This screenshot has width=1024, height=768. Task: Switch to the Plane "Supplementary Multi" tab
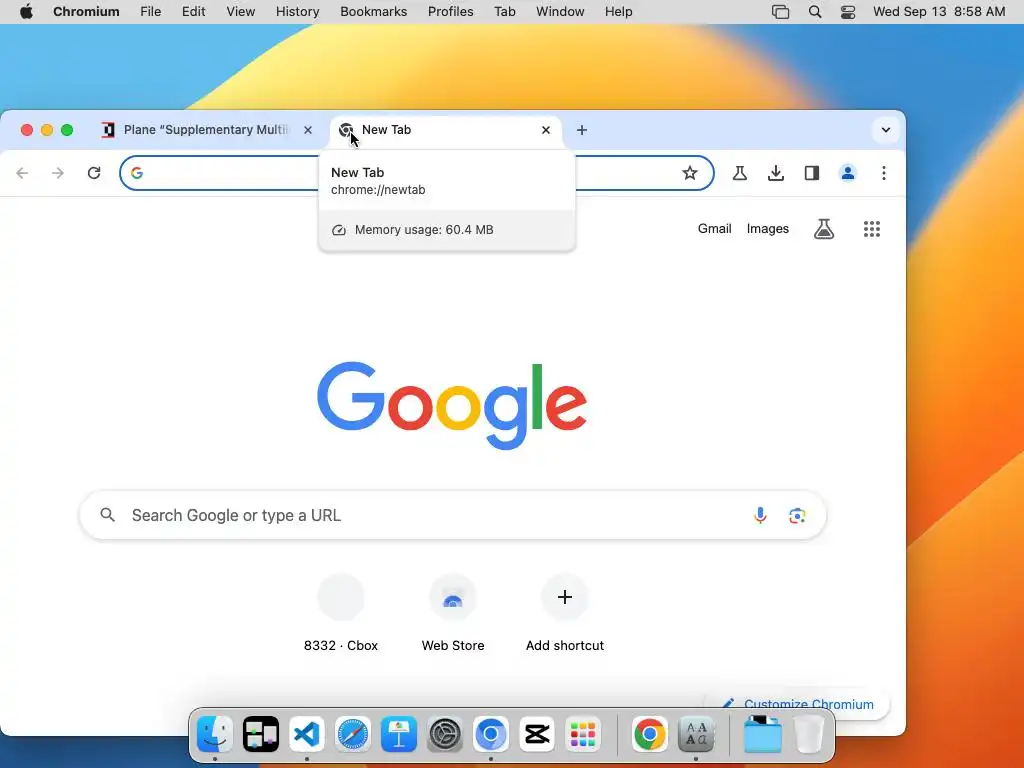tap(206, 130)
